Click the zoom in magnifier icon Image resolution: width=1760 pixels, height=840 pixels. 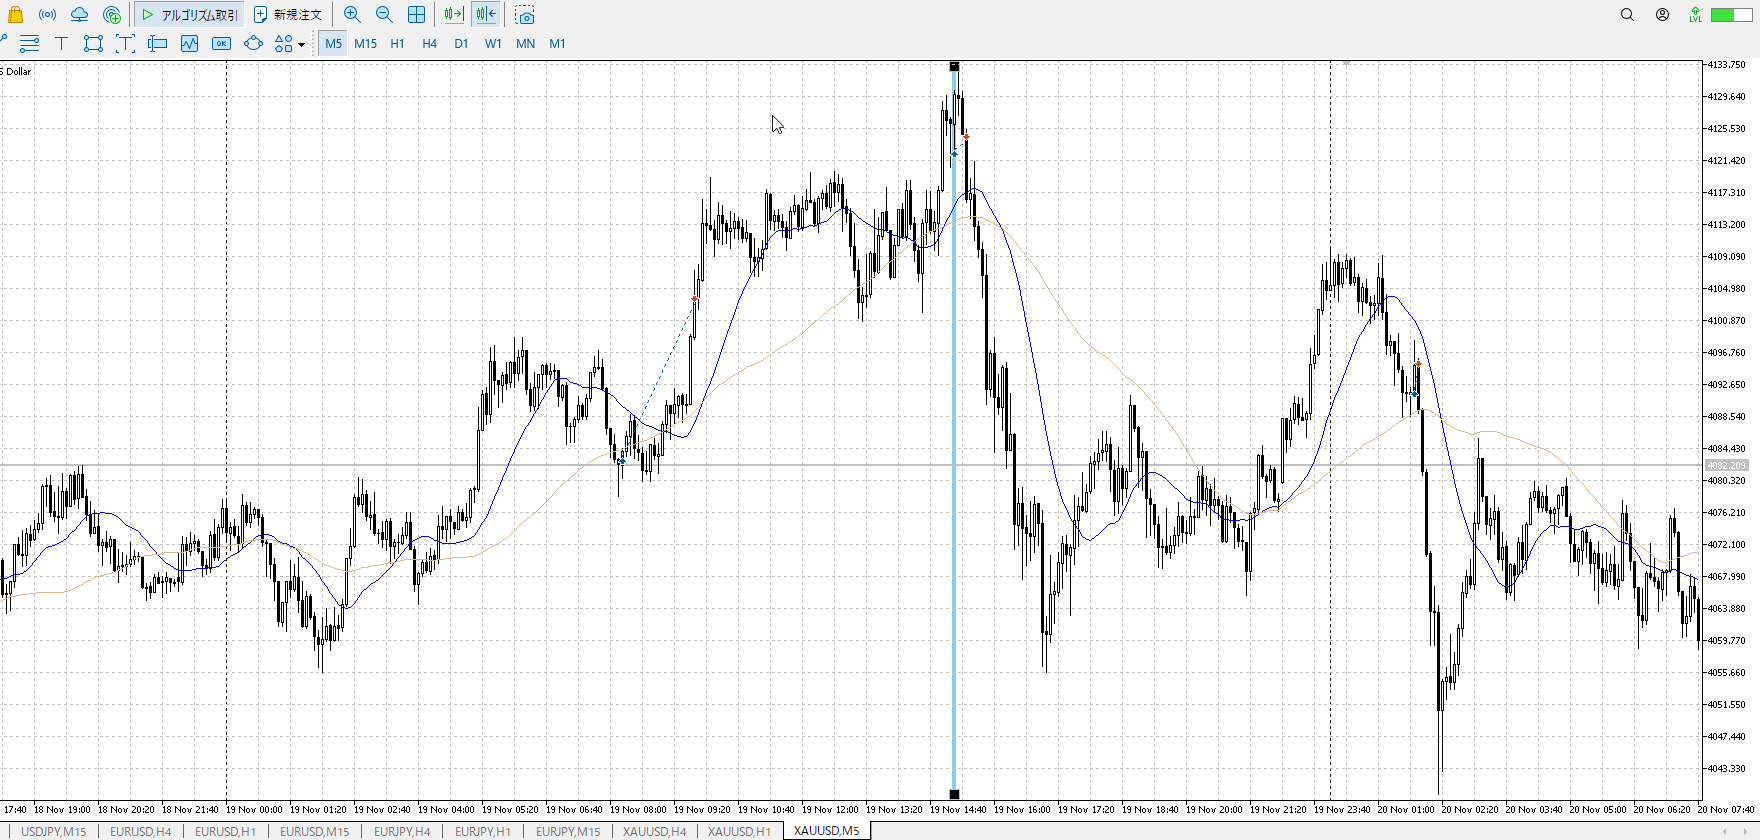352,14
